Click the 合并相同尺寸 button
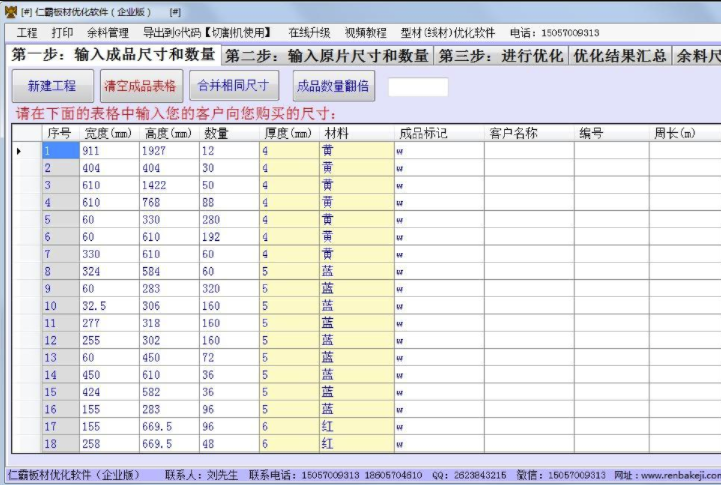 (234, 86)
